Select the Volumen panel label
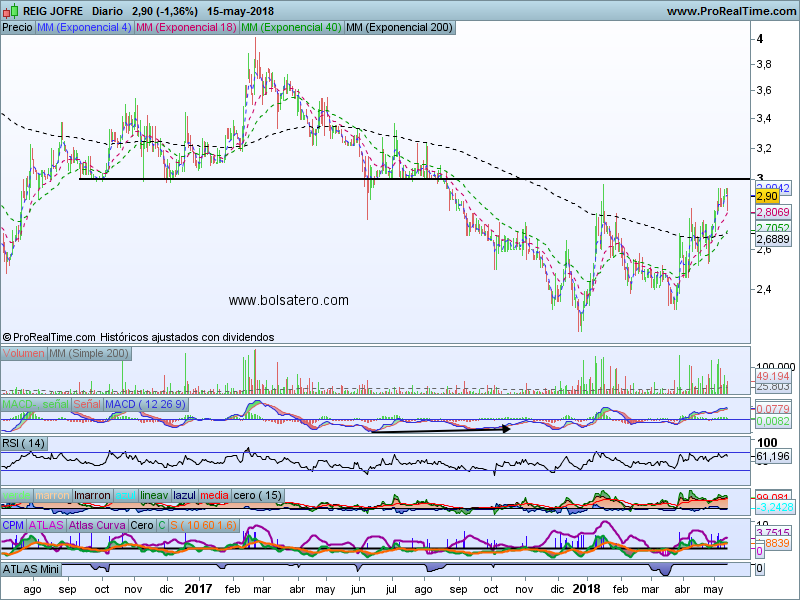800x600 pixels. (23, 354)
